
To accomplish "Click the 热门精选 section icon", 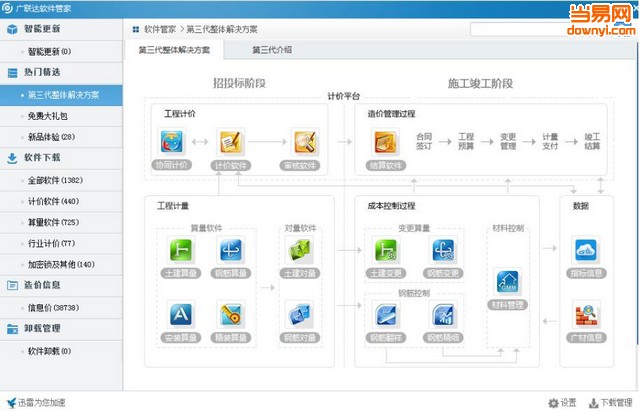I will tap(12, 73).
